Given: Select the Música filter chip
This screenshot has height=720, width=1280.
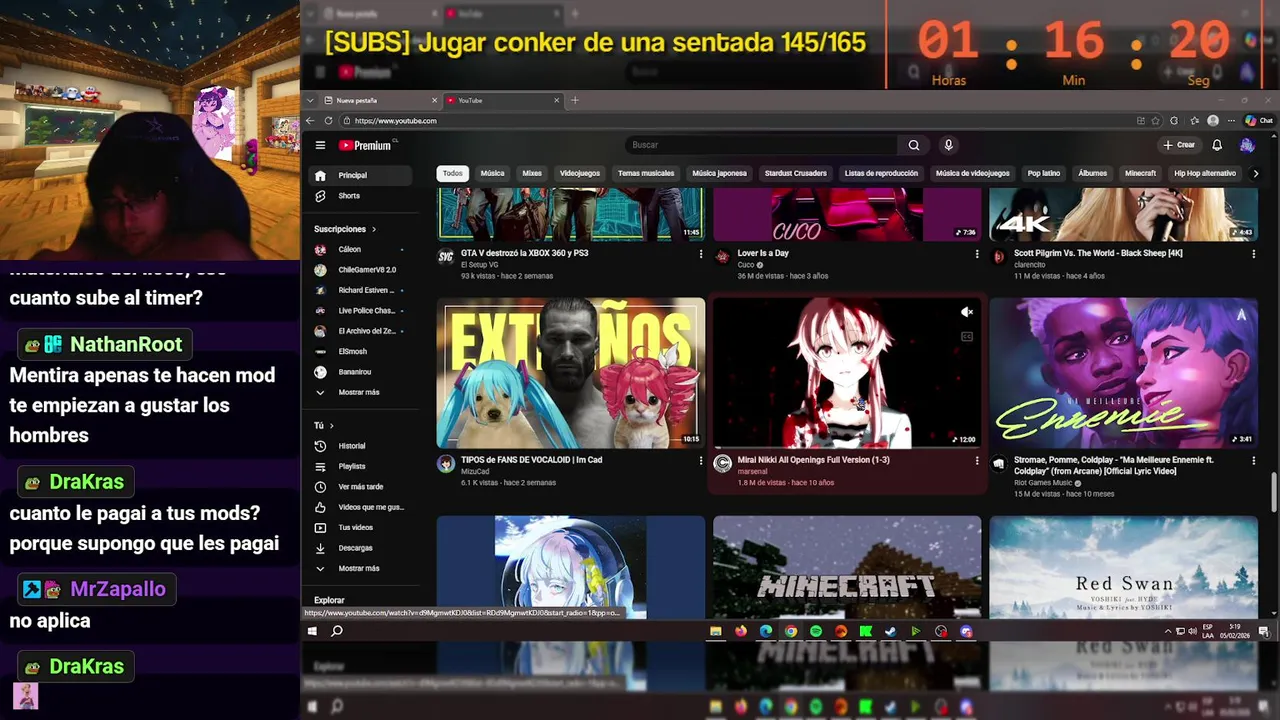Looking at the screenshot, I should click(492, 173).
